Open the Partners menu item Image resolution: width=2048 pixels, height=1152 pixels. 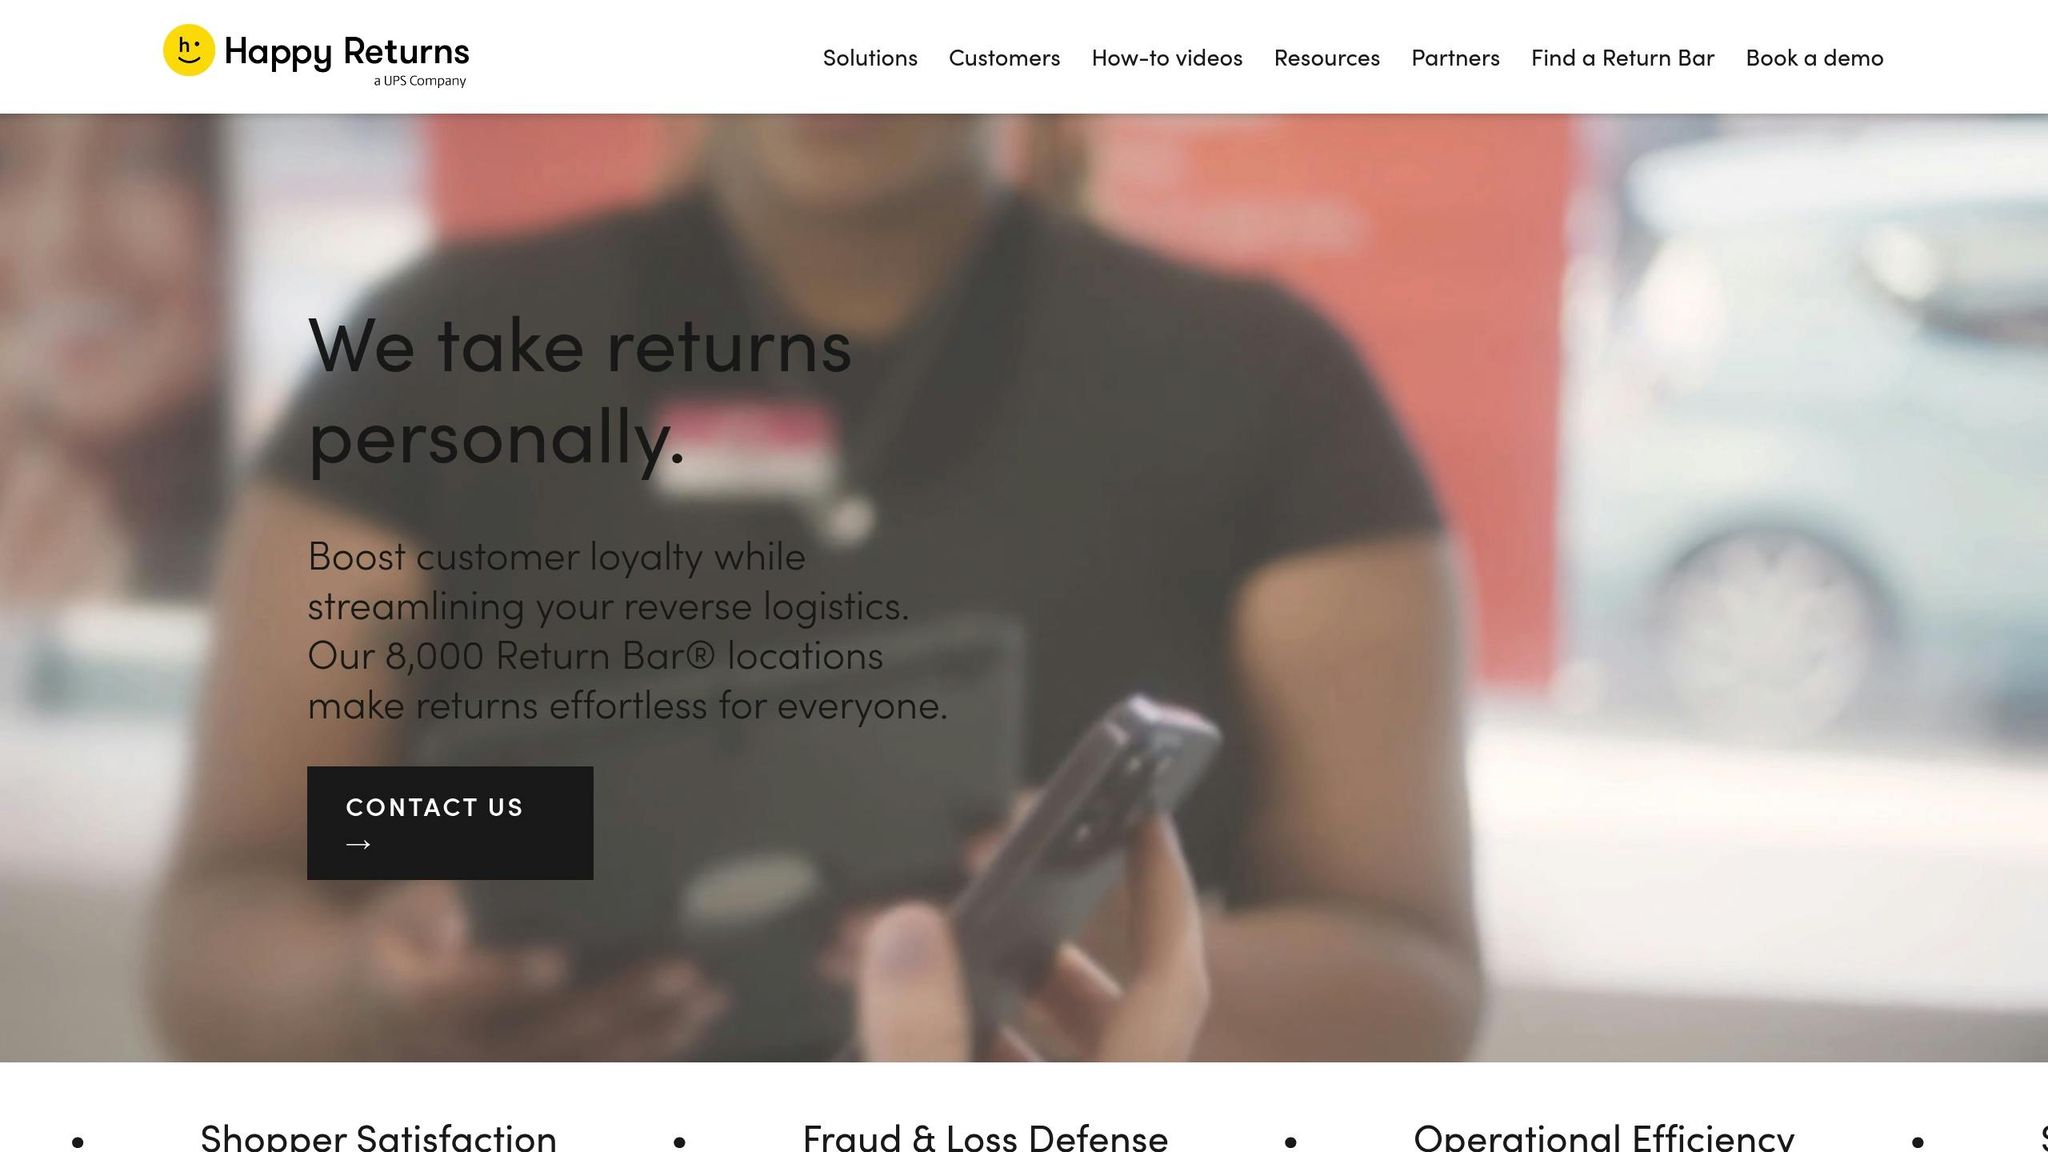[1455, 58]
